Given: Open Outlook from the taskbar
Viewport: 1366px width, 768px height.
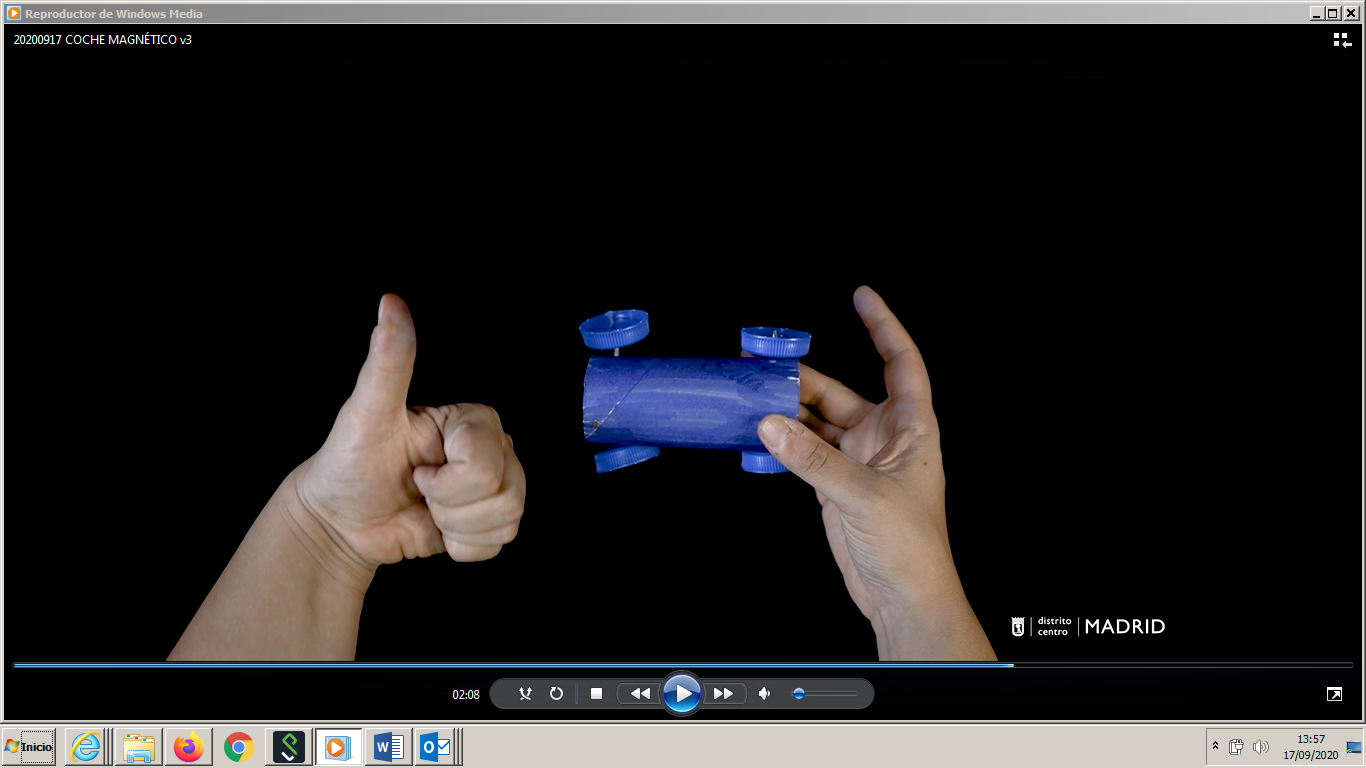Looking at the screenshot, I should pos(436,746).
